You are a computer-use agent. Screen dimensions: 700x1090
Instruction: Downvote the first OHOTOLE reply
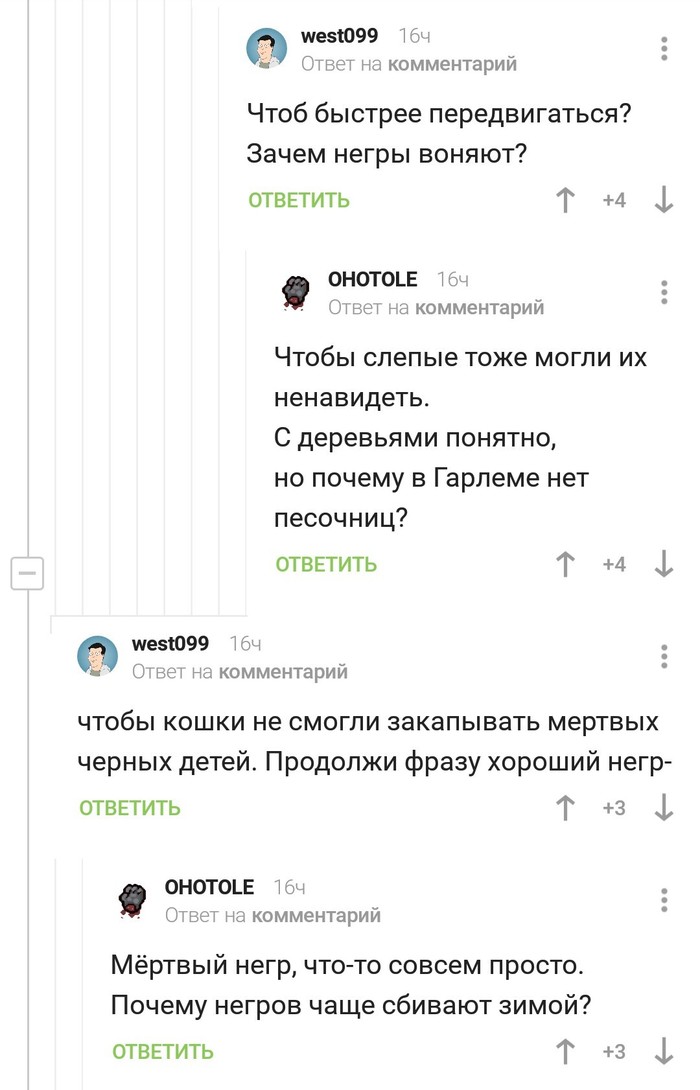click(x=663, y=565)
